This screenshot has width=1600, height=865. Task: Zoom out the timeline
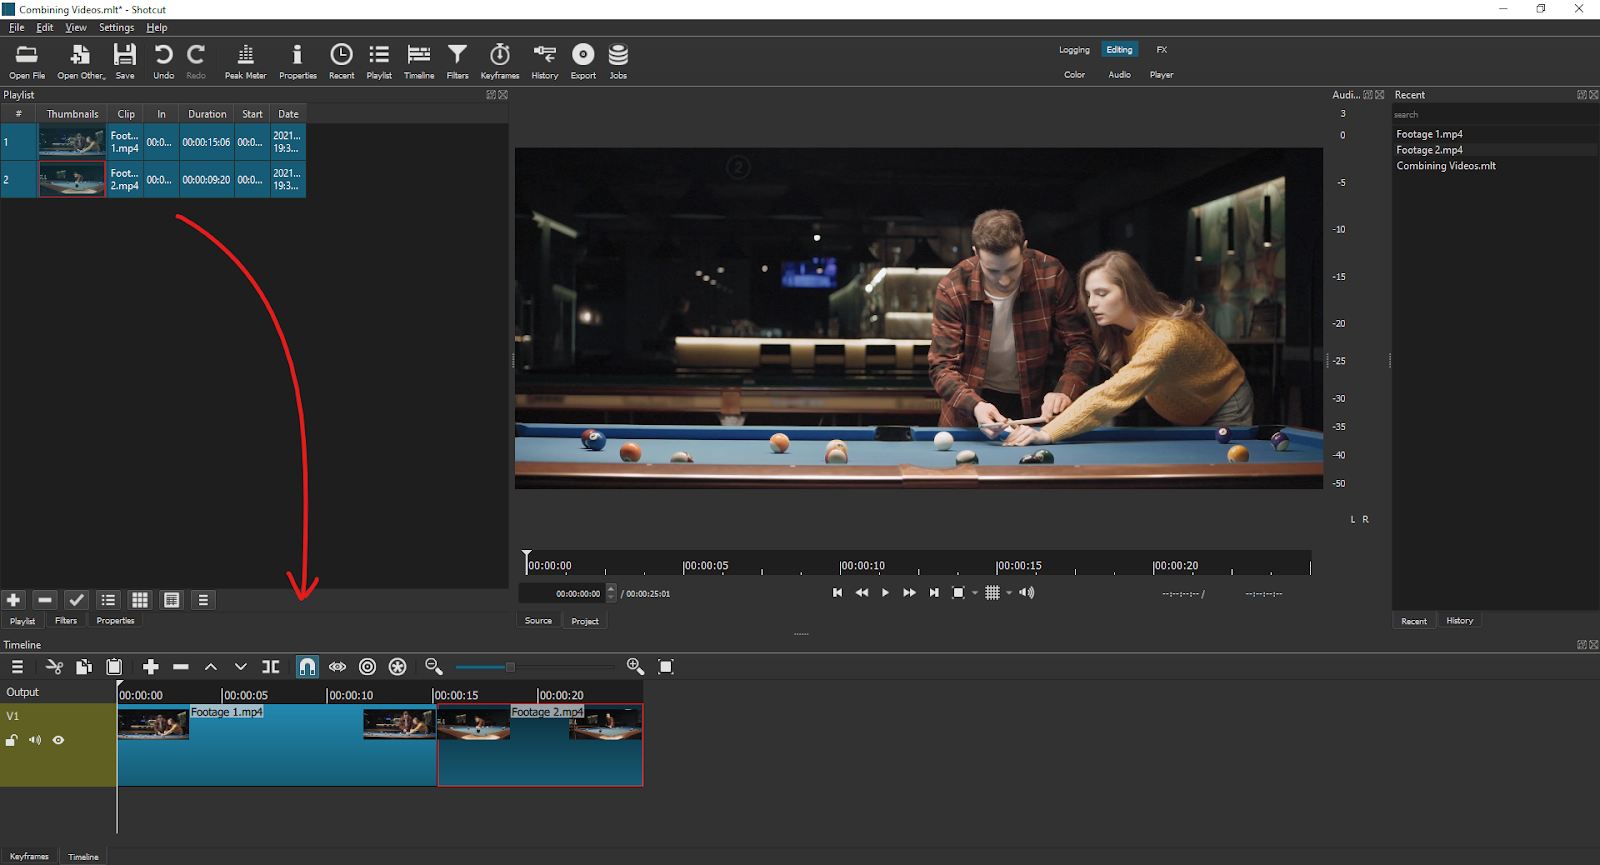[434, 667]
